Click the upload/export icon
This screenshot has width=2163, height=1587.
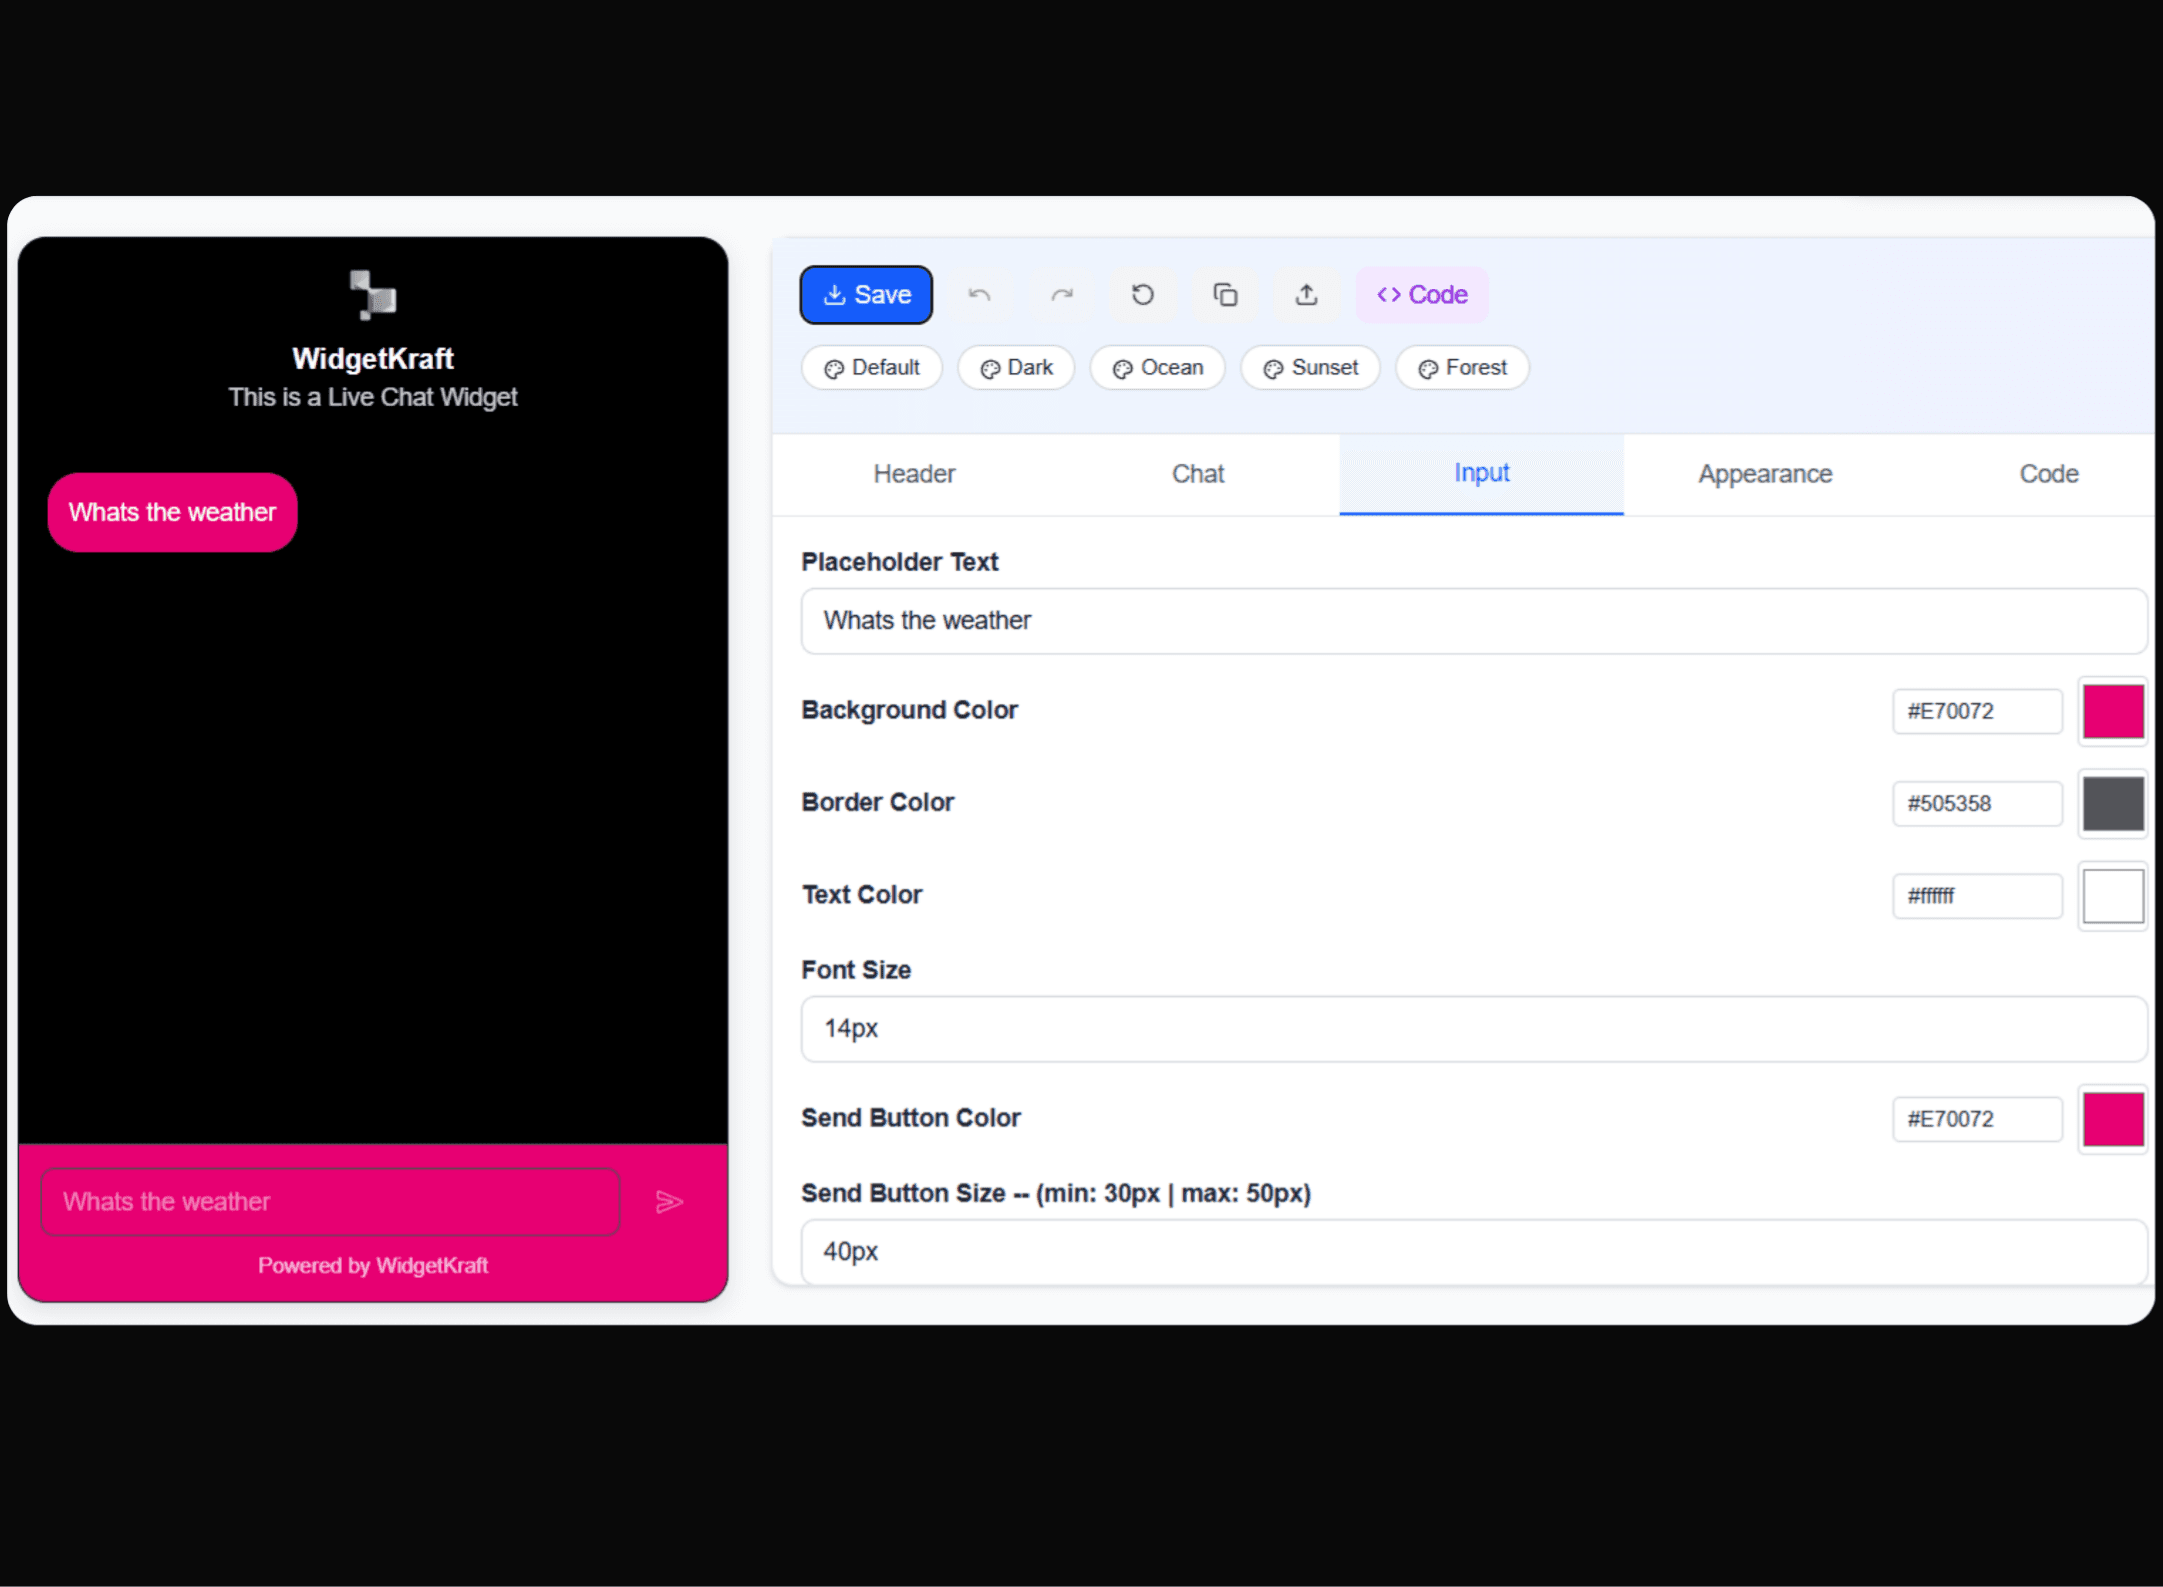click(x=1306, y=294)
